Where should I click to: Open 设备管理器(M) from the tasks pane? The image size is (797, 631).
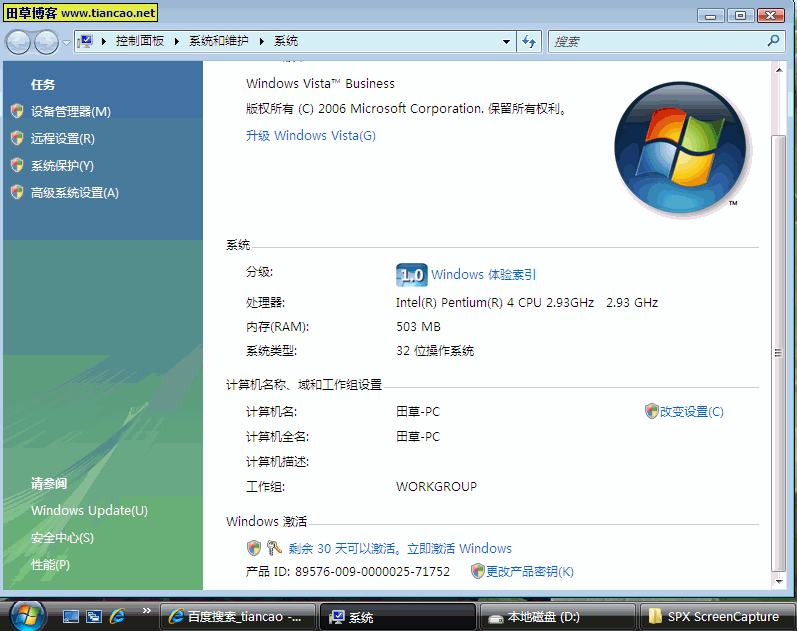71,111
